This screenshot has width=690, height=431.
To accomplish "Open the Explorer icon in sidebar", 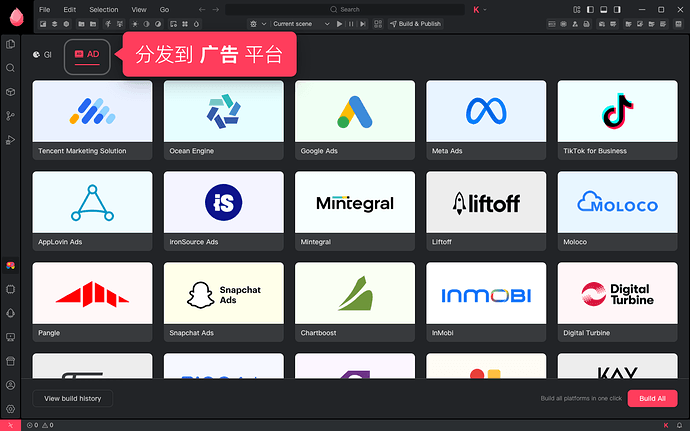I will click(x=11, y=44).
